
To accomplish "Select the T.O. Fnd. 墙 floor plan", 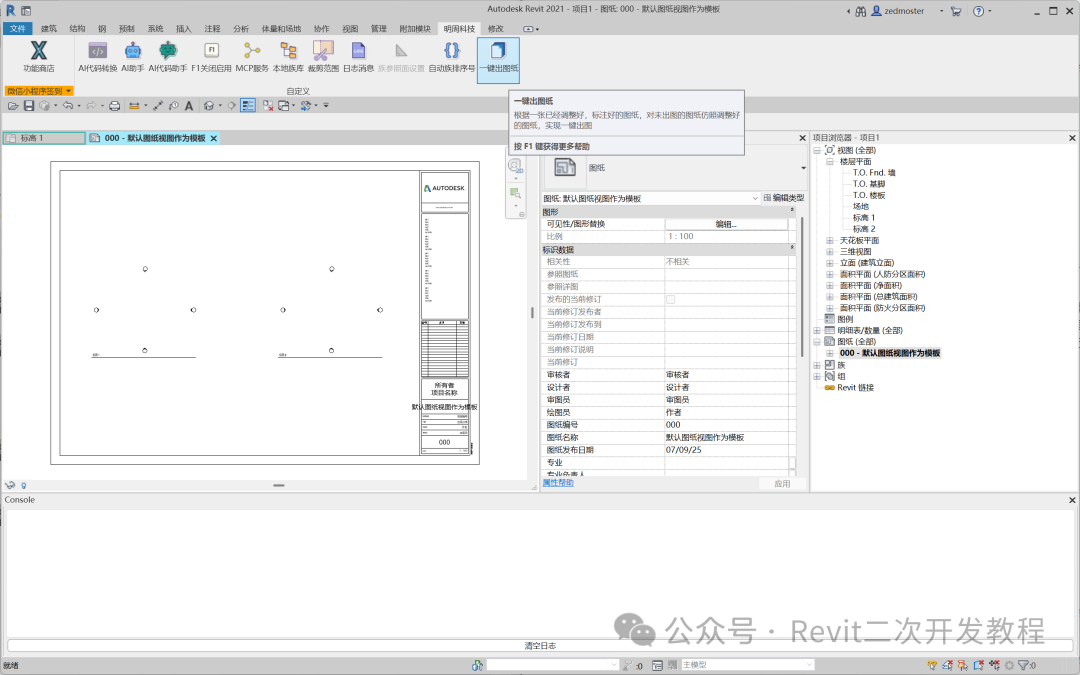I will point(874,173).
